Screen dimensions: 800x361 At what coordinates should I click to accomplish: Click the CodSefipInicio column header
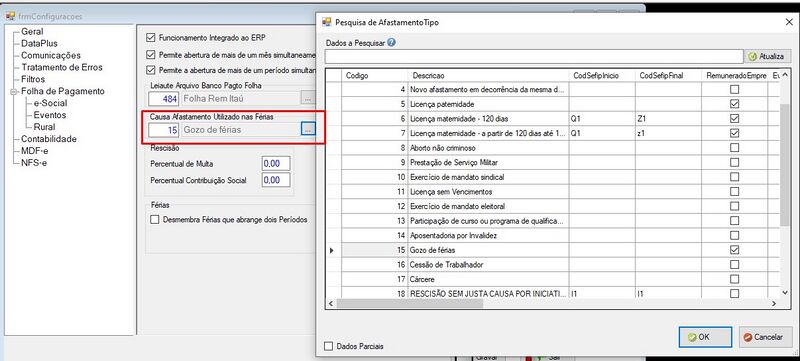coord(602,75)
